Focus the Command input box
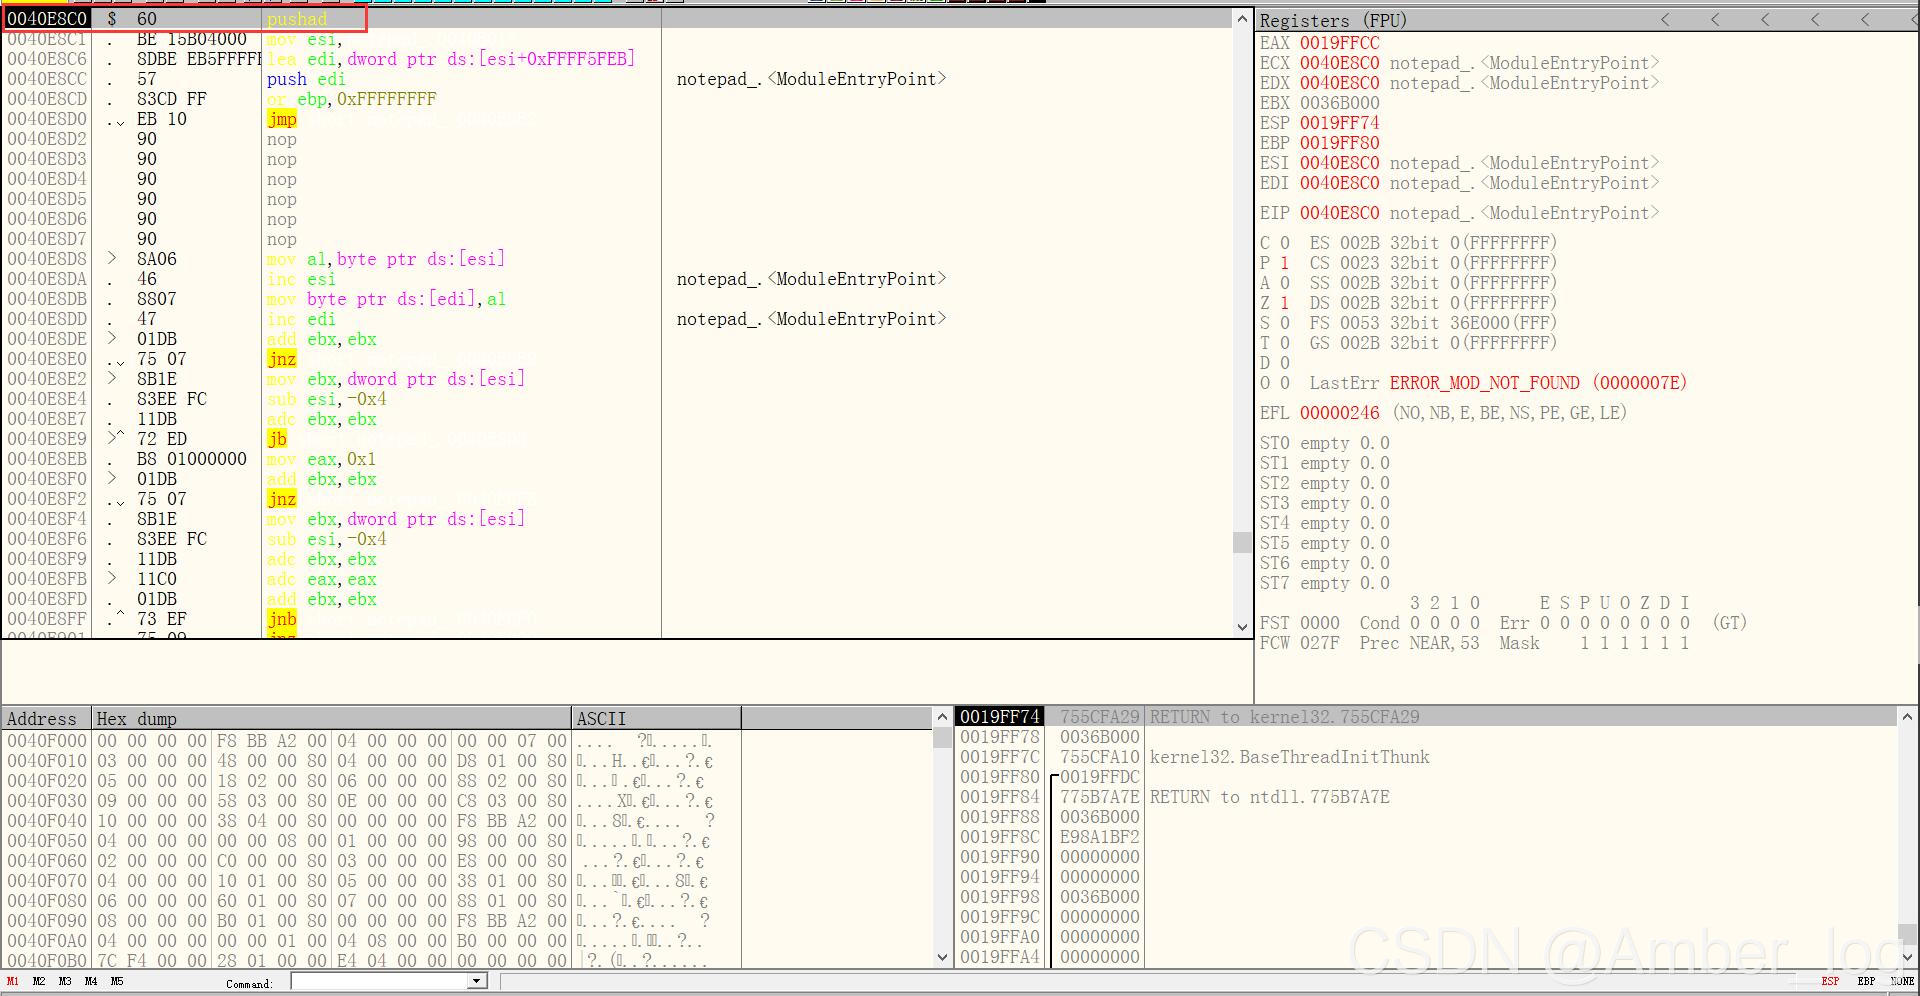1920x996 pixels. [380, 982]
